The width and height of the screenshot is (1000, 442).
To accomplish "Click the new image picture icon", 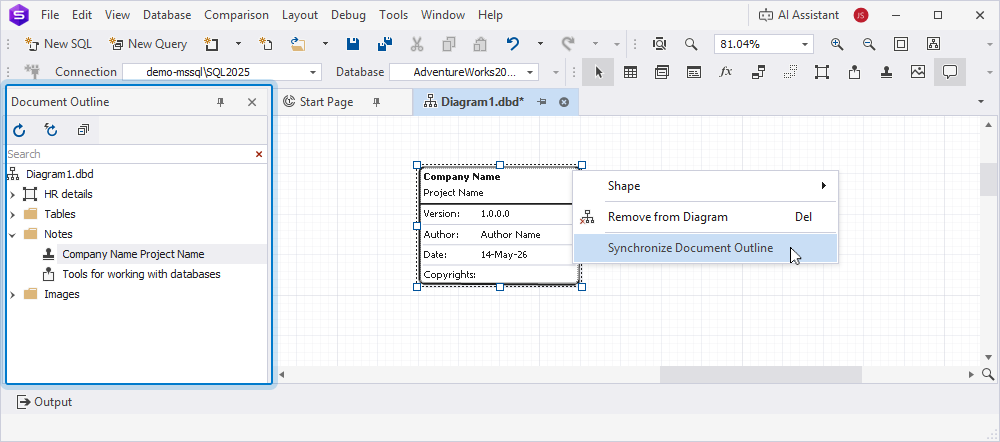I will coord(918,72).
